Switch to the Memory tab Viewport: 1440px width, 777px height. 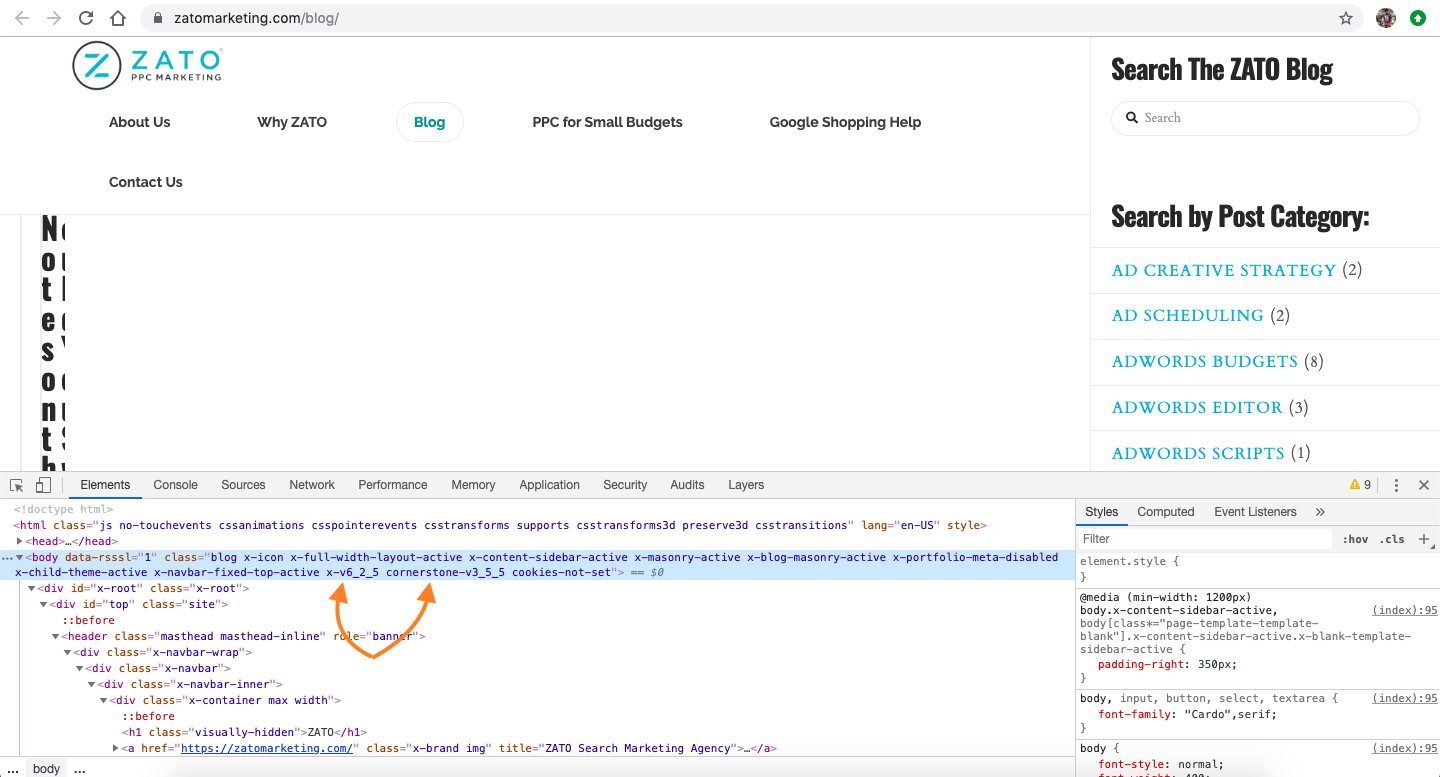point(473,485)
